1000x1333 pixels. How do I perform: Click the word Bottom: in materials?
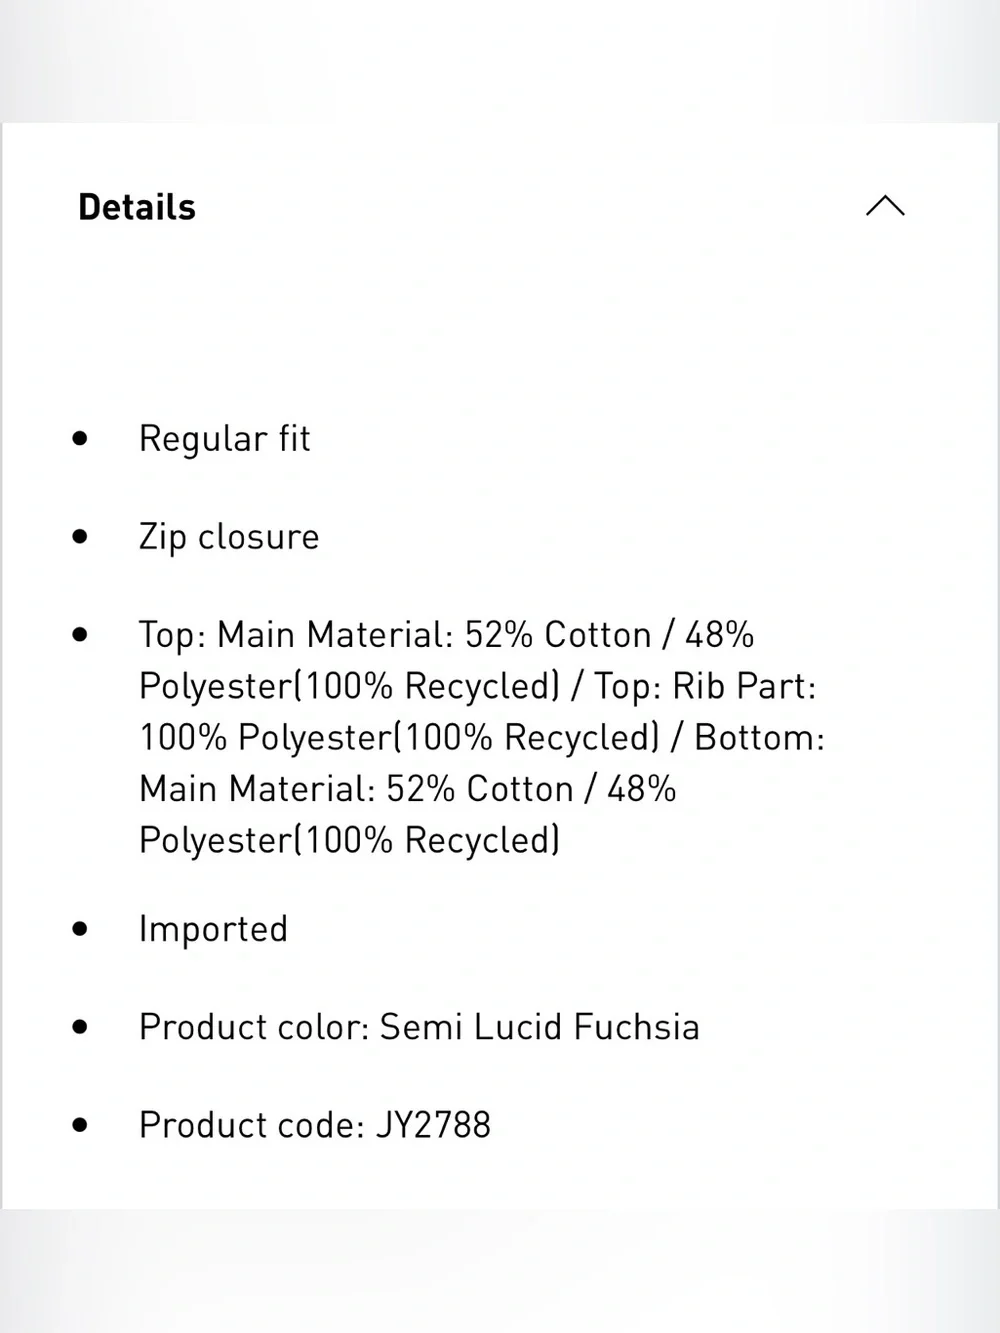[759, 738]
